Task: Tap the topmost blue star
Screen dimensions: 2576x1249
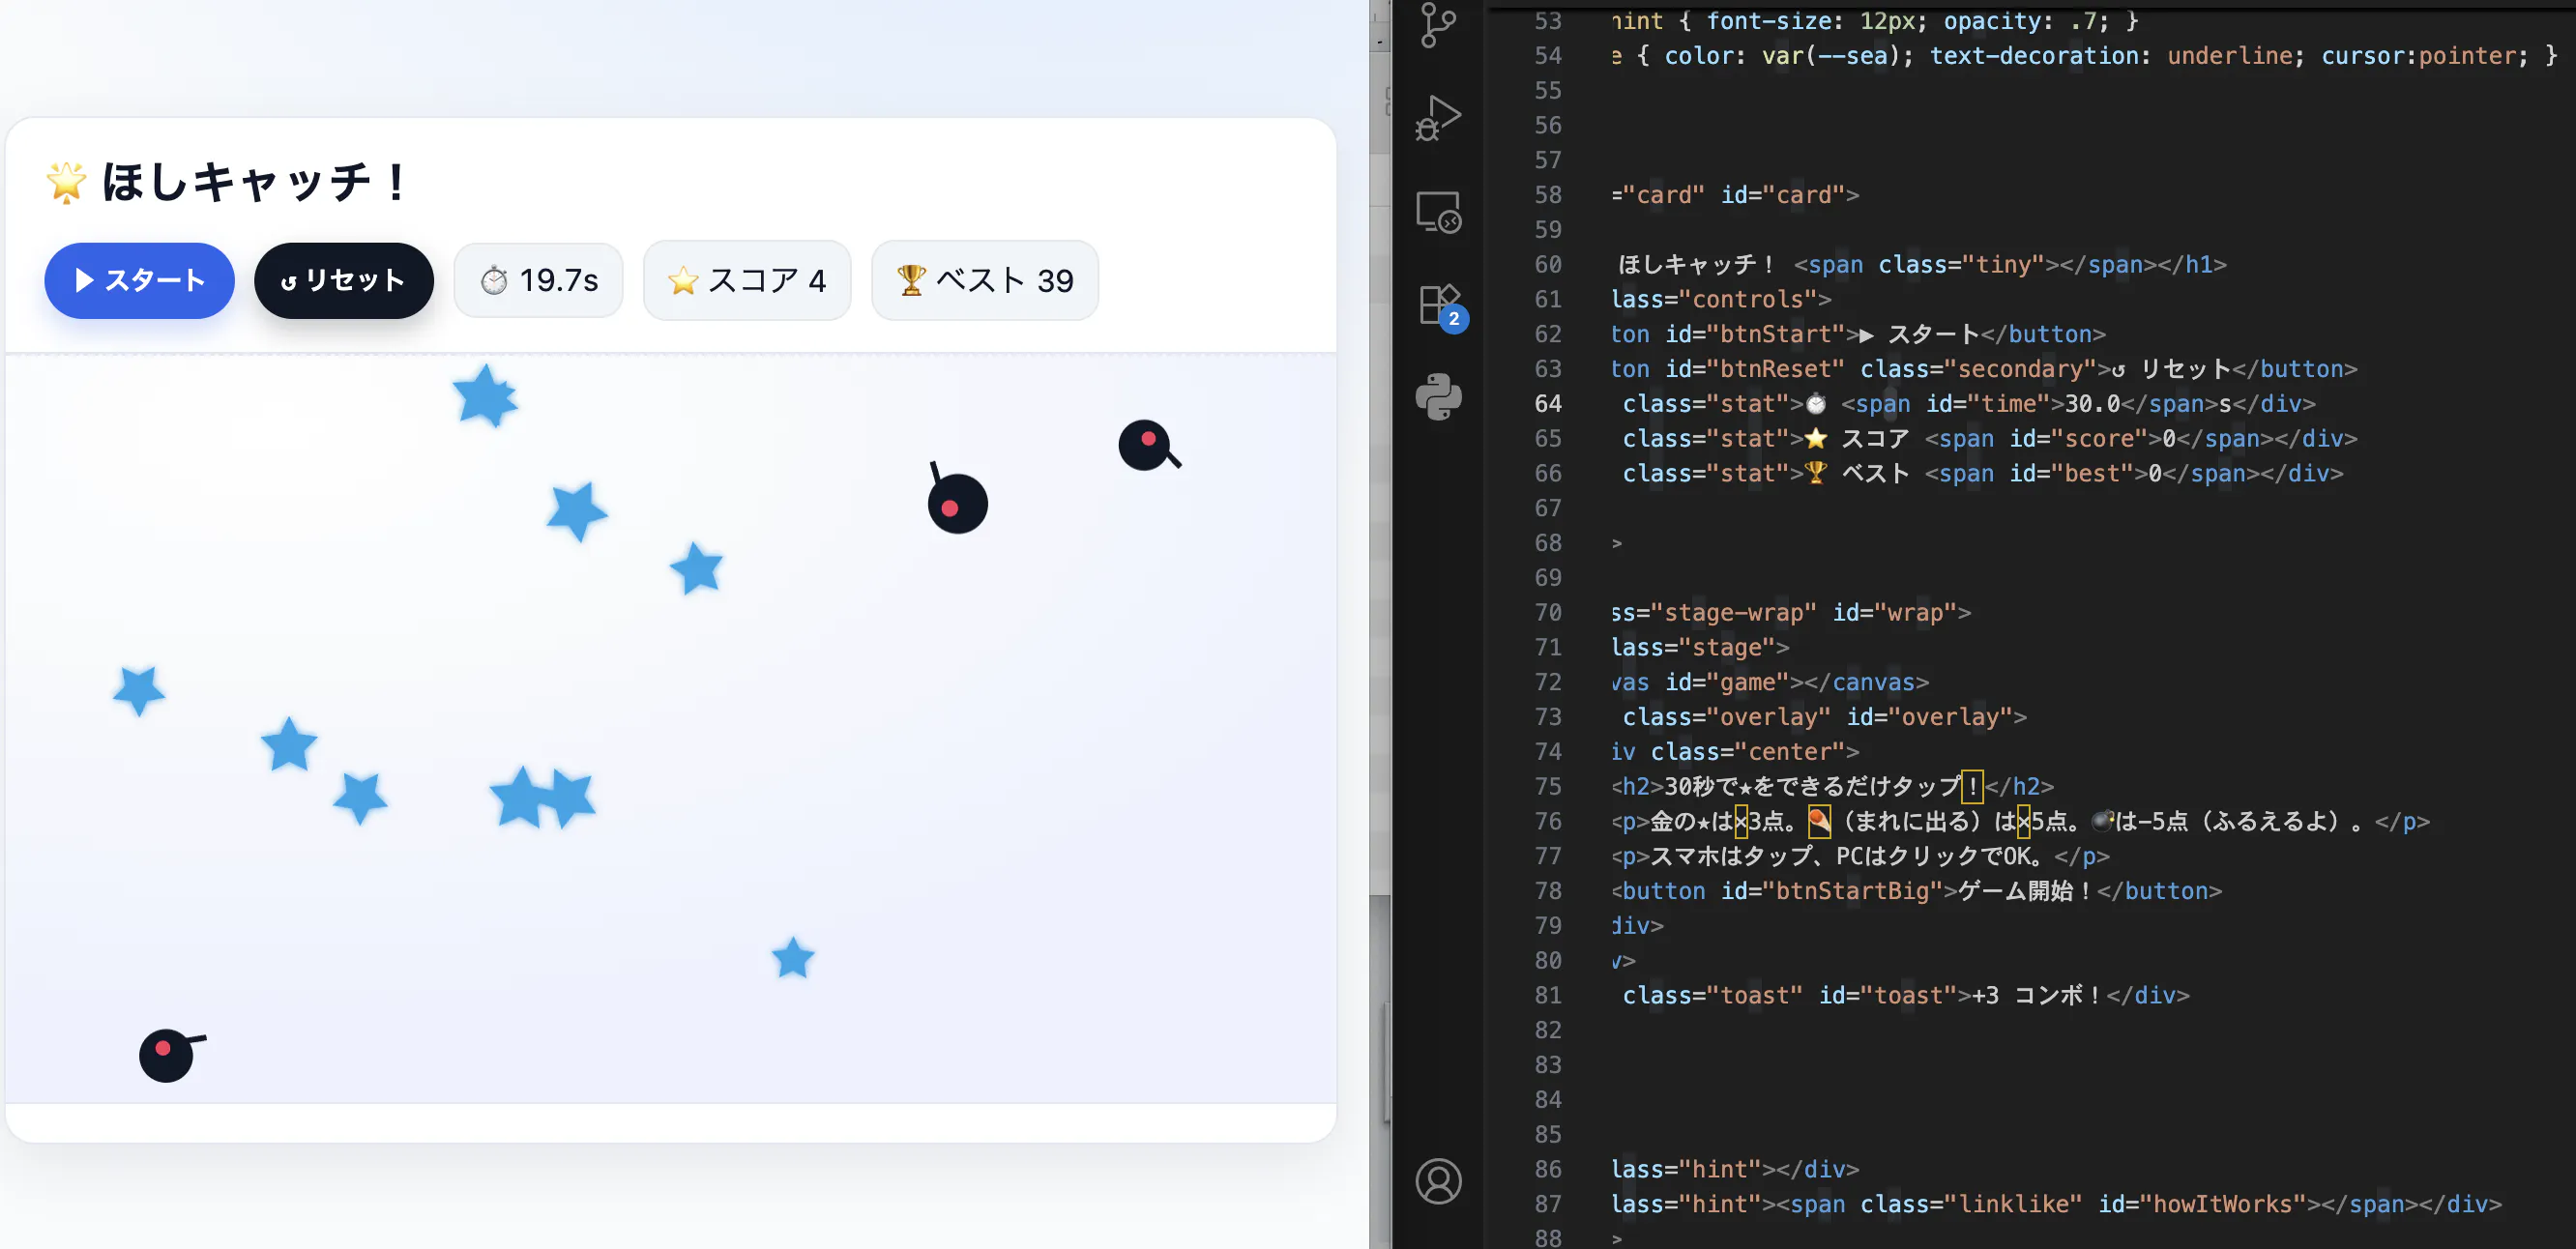Action: 485,396
